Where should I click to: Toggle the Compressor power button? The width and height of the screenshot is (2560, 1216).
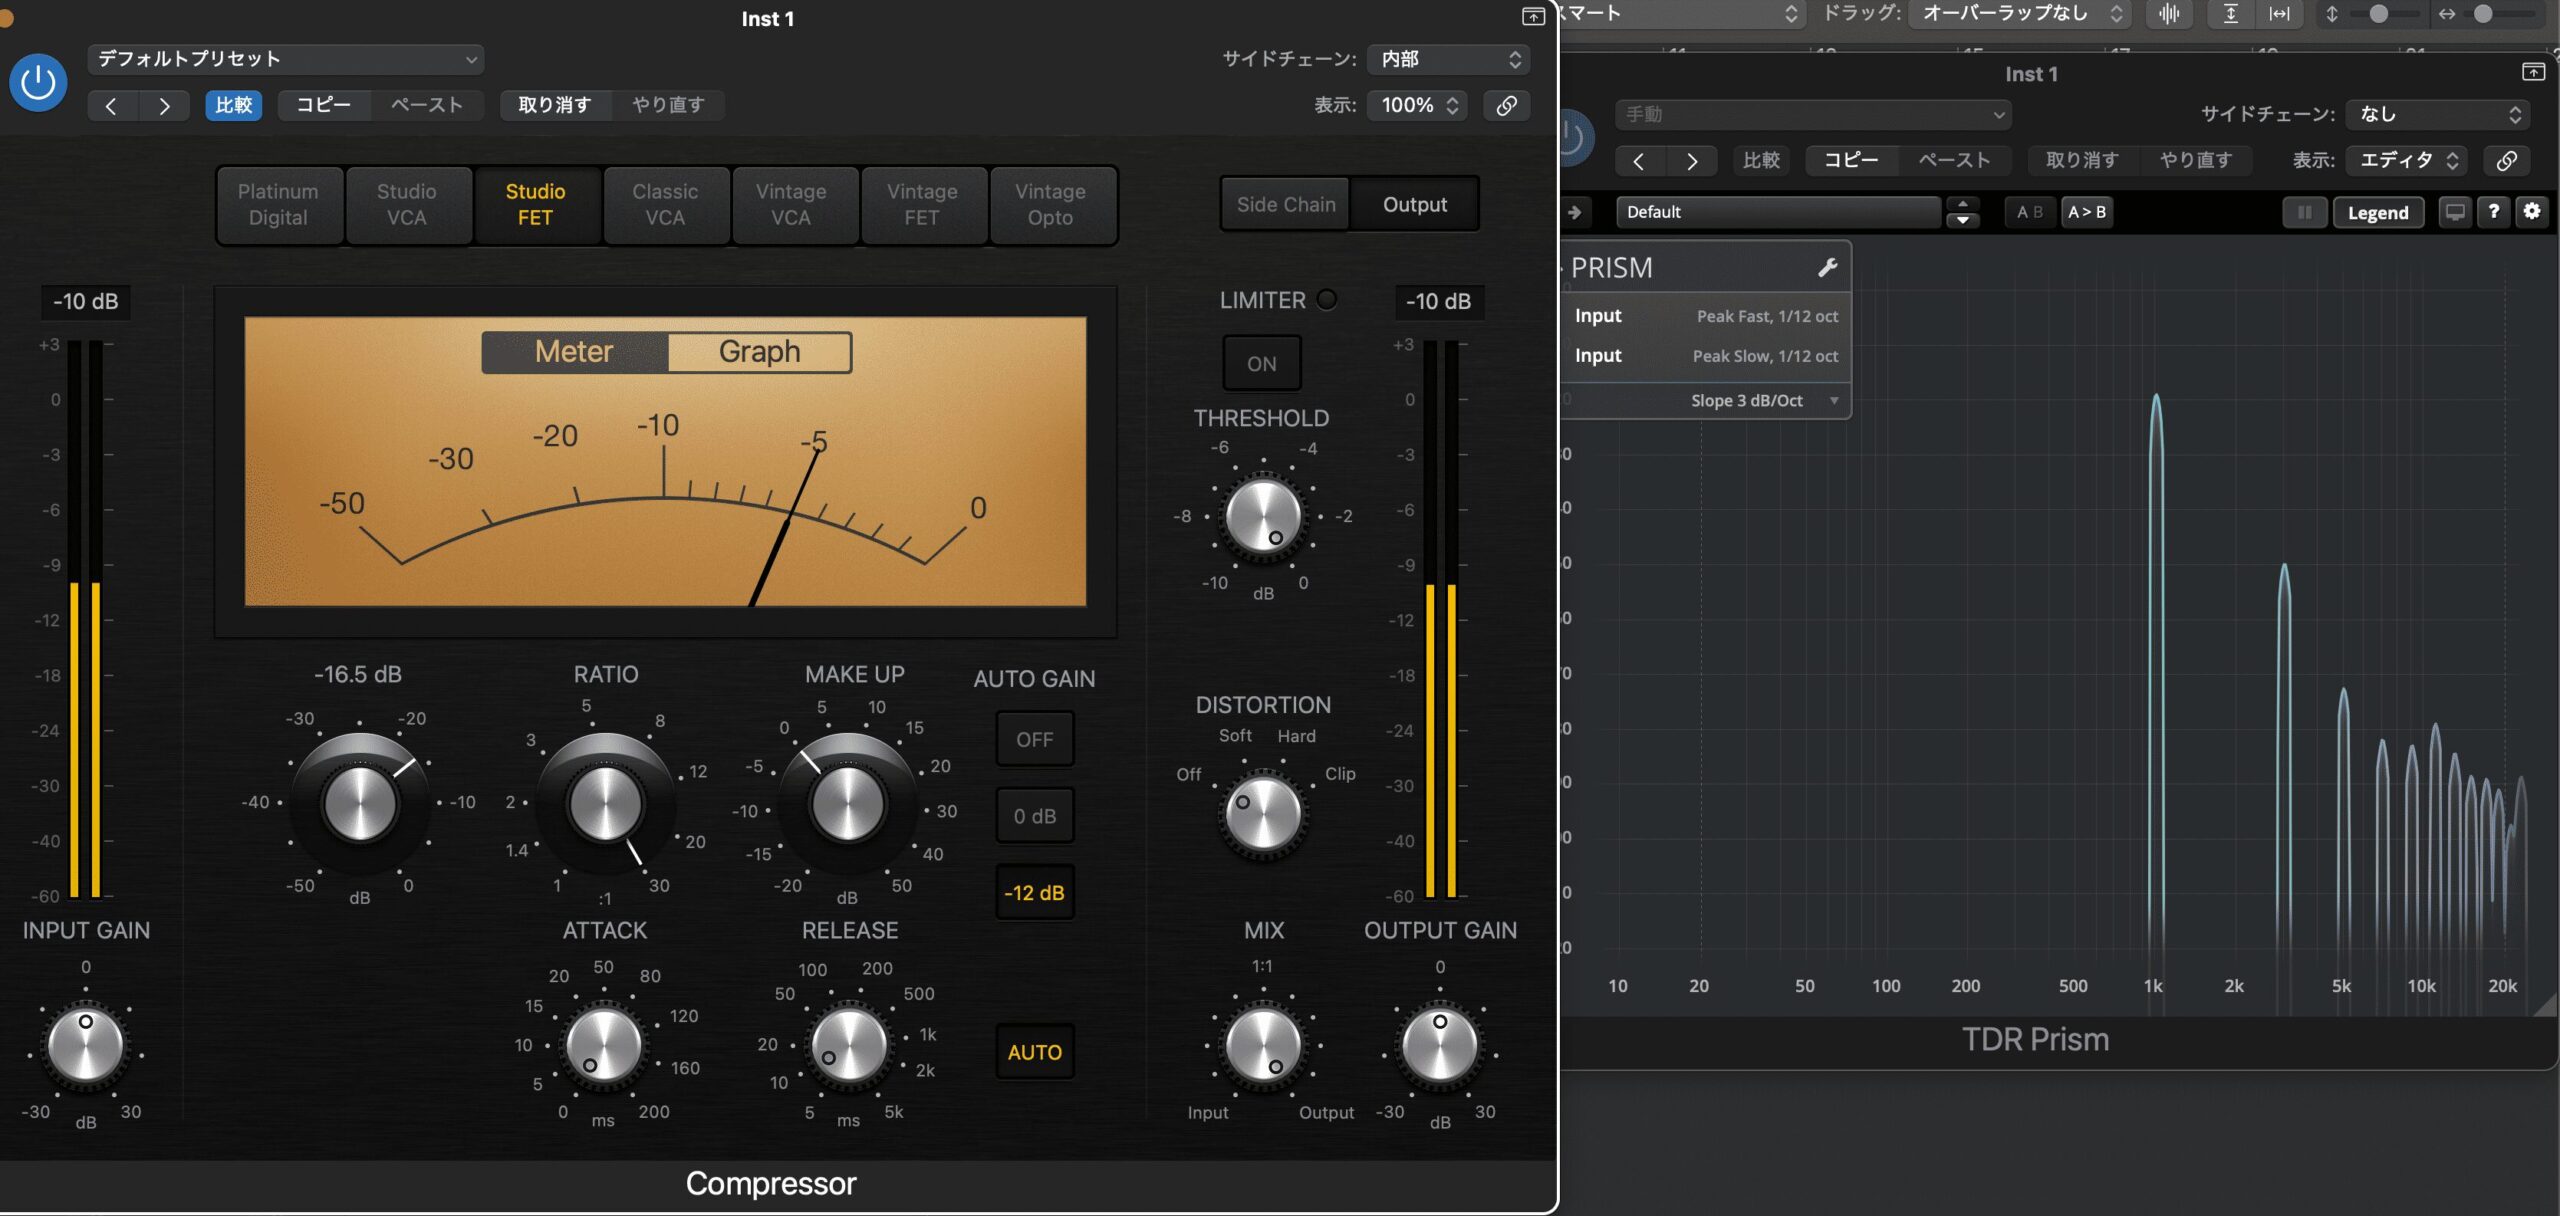38,83
